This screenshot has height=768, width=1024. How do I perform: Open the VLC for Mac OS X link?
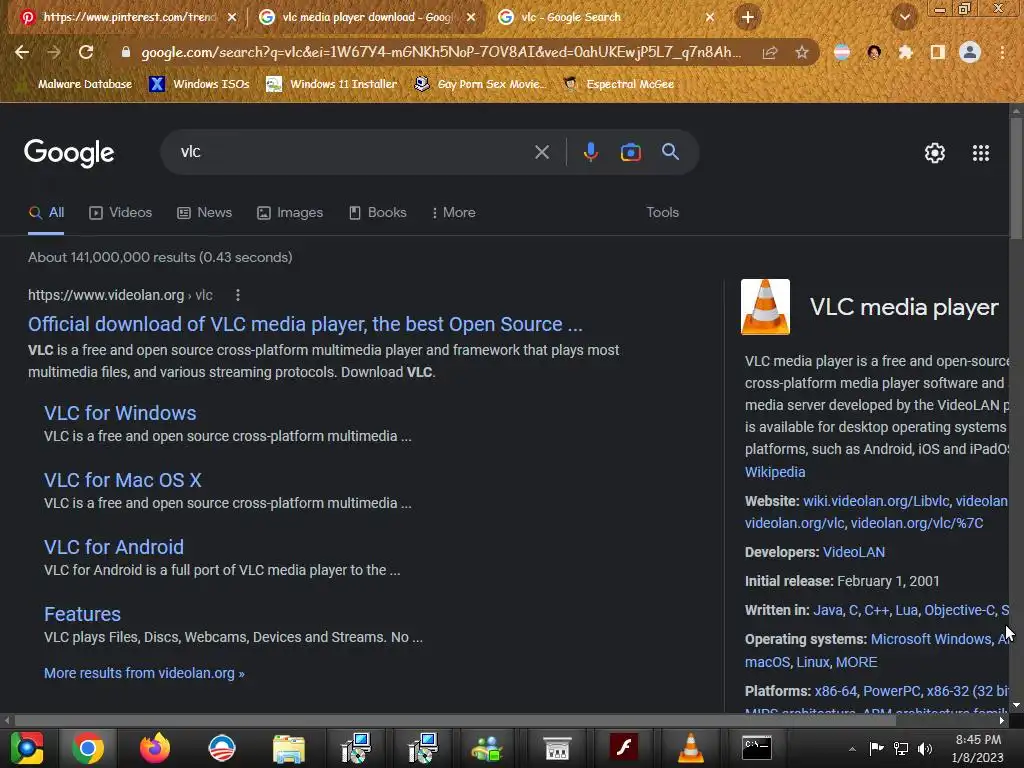123,480
